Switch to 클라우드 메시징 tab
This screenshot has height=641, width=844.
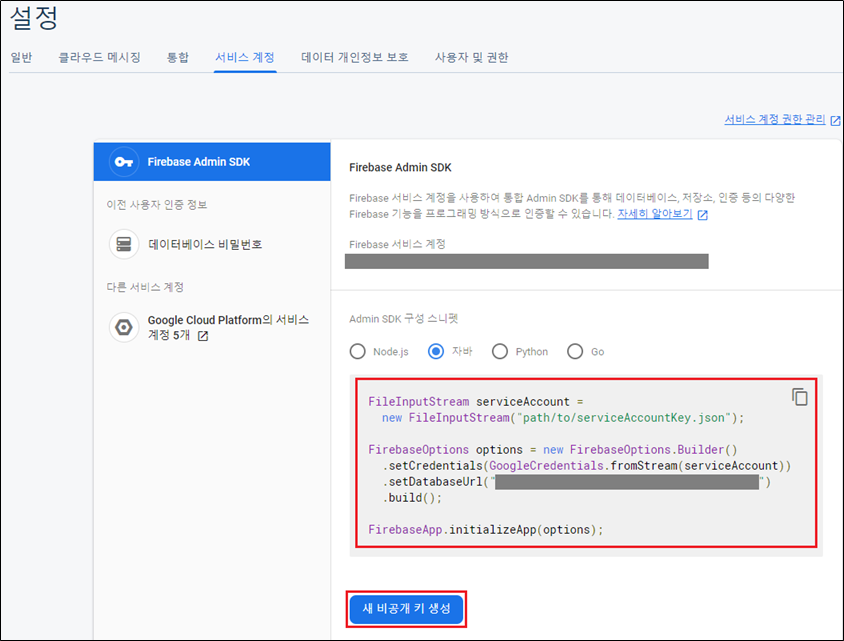point(100,57)
